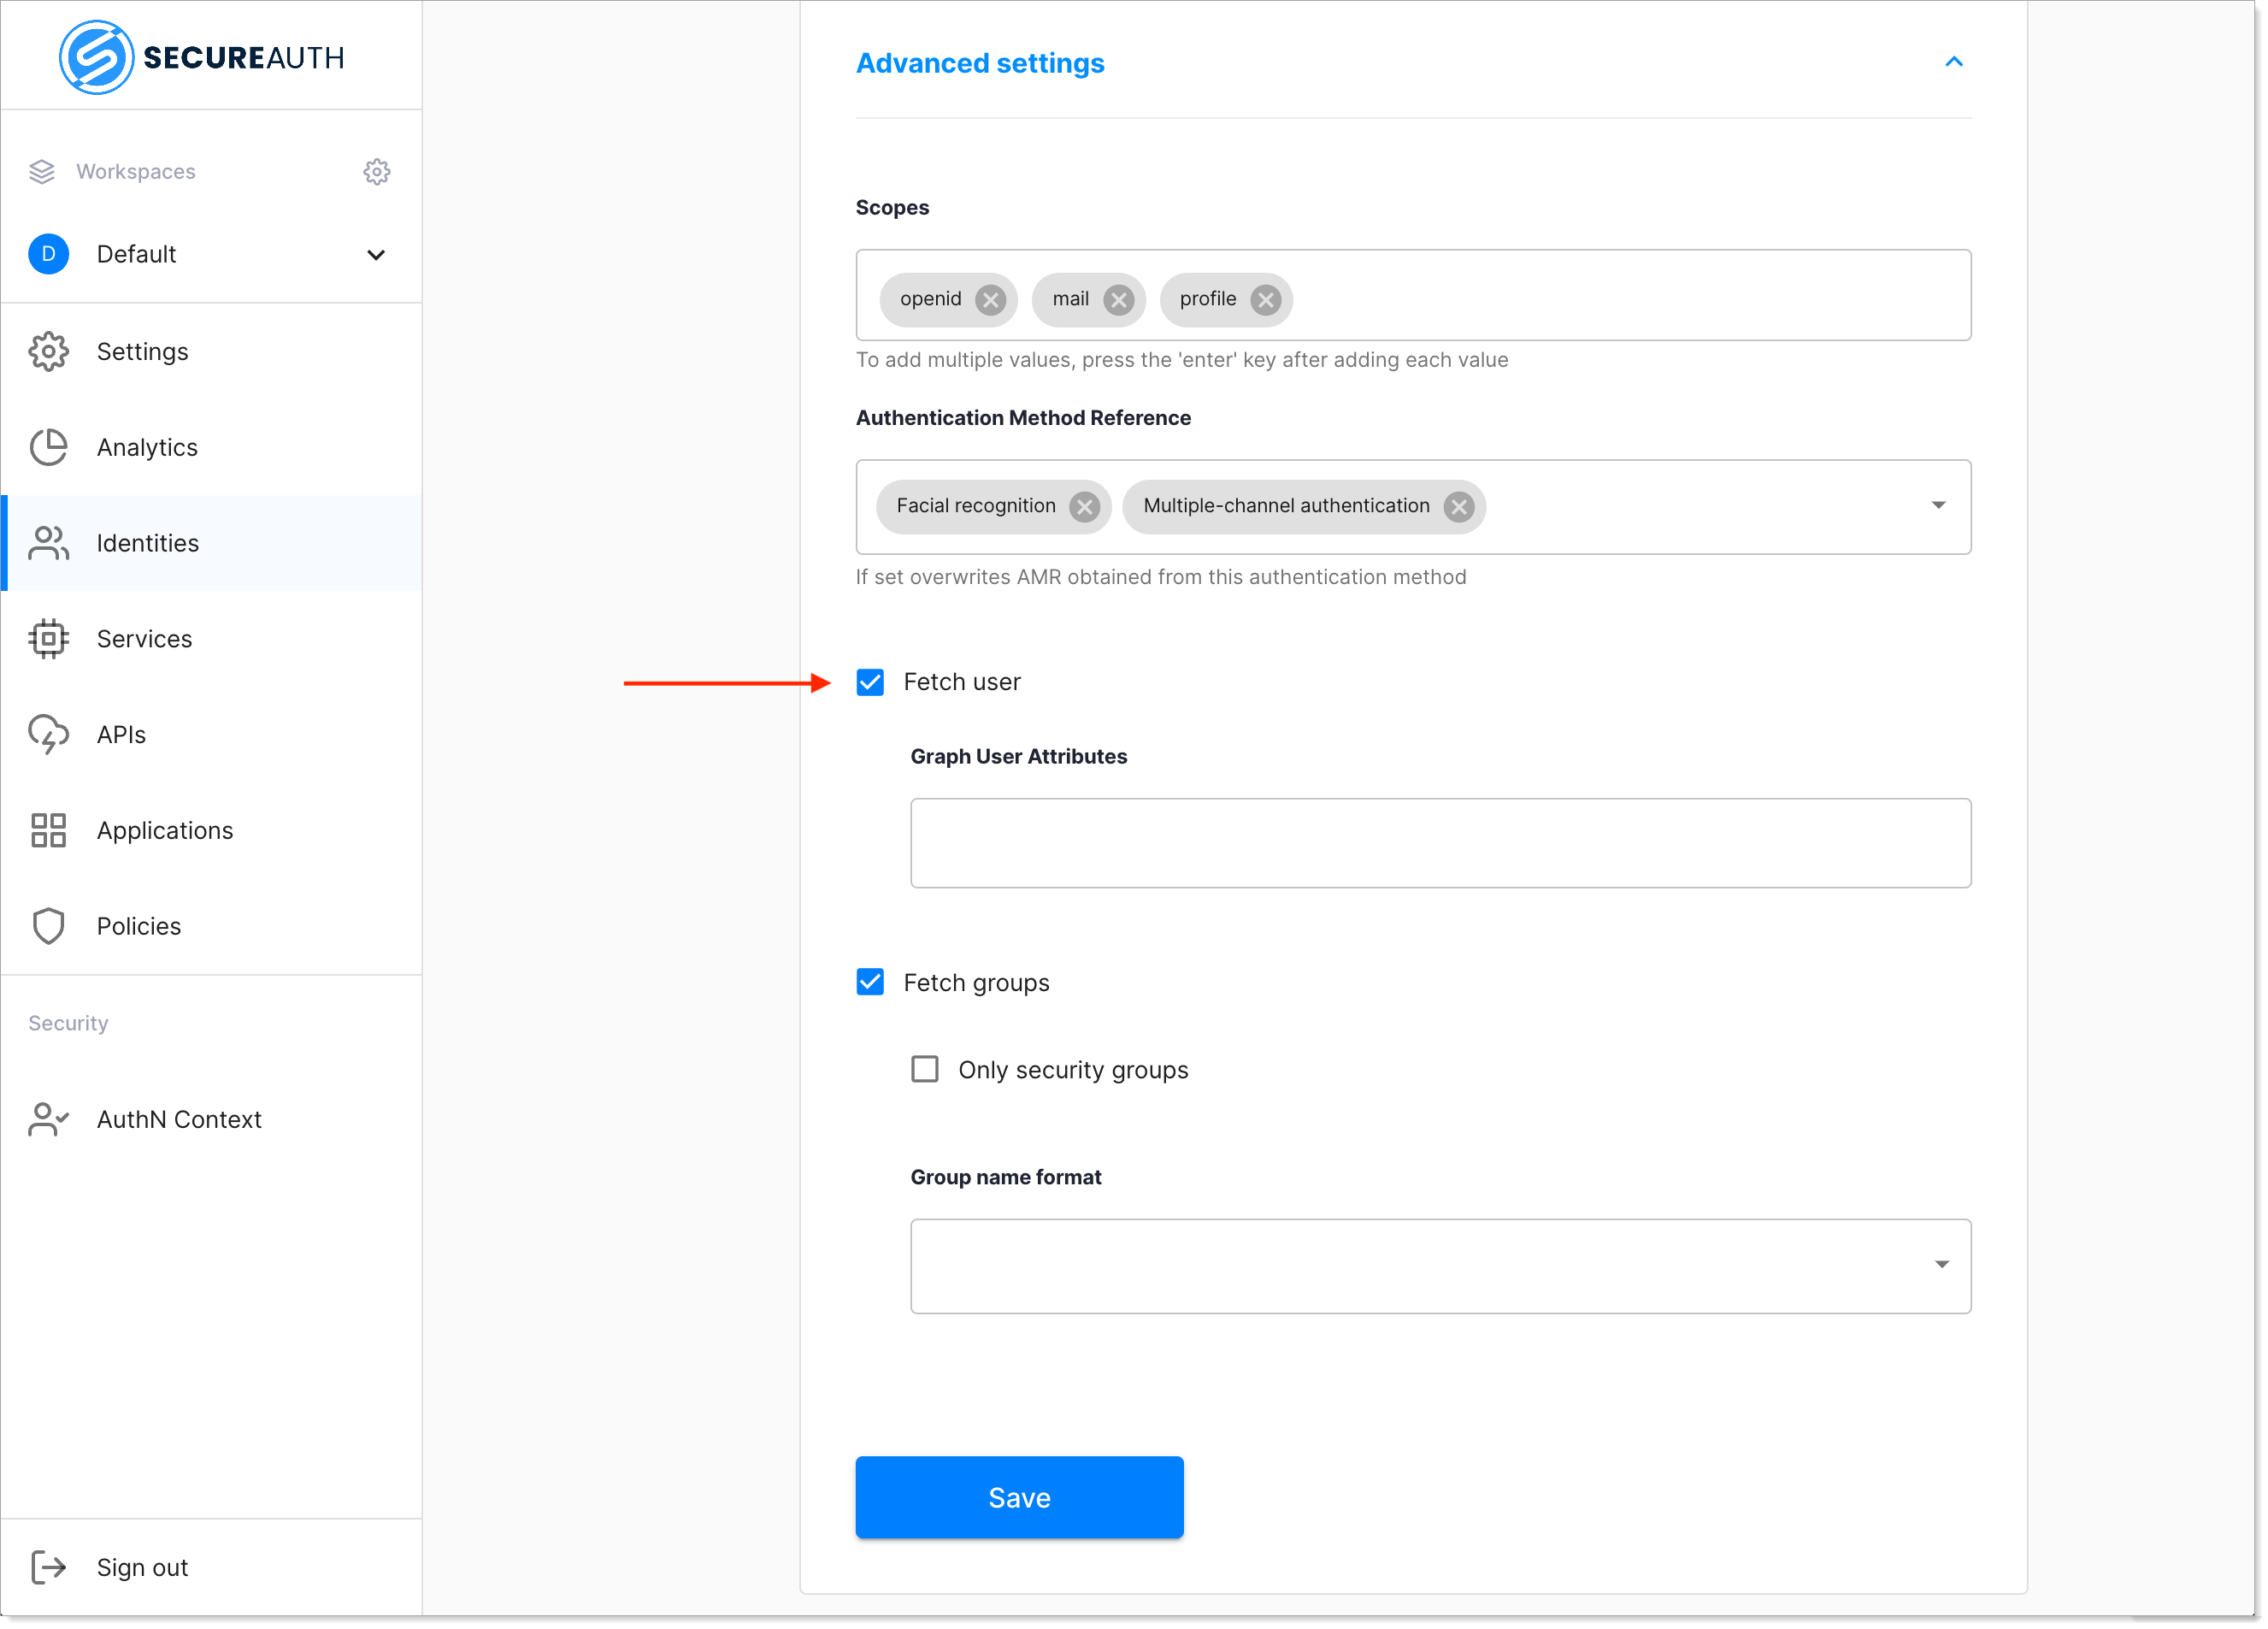Click the Services chip icon
The width and height of the screenshot is (2268, 1629).
coord(48,640)
